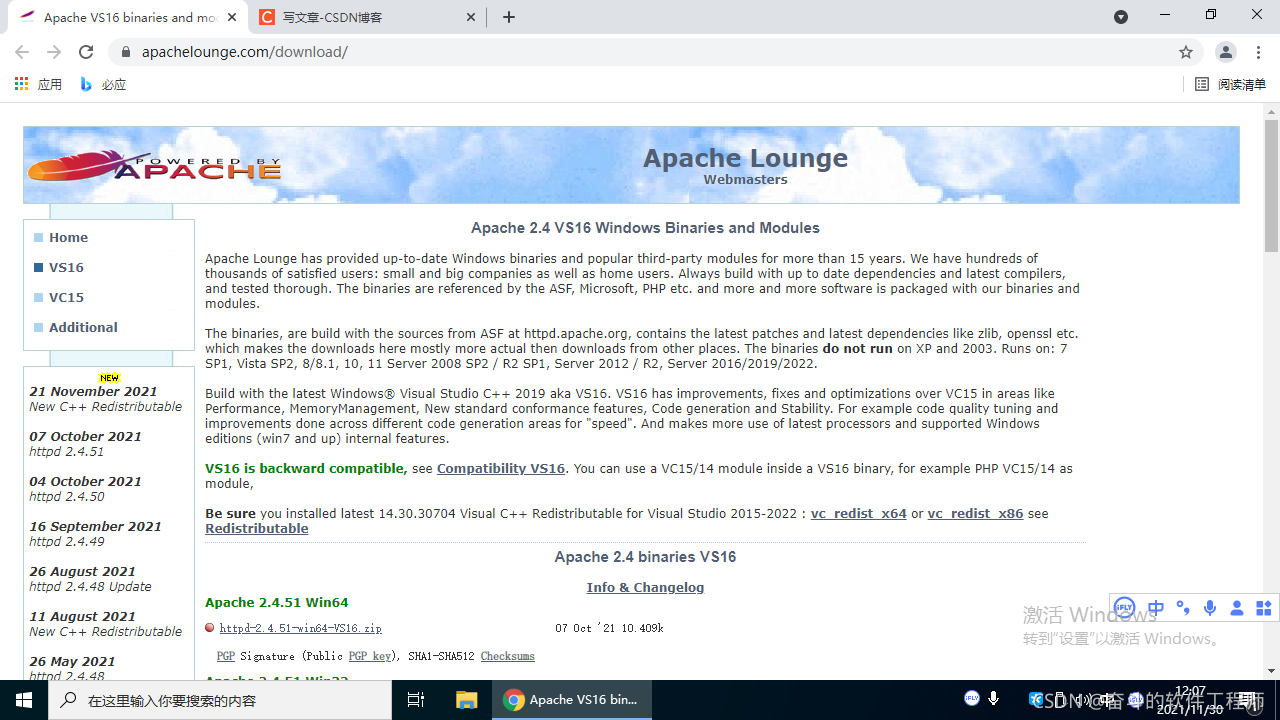Select the Apache VS16 binaries tab

128,17
